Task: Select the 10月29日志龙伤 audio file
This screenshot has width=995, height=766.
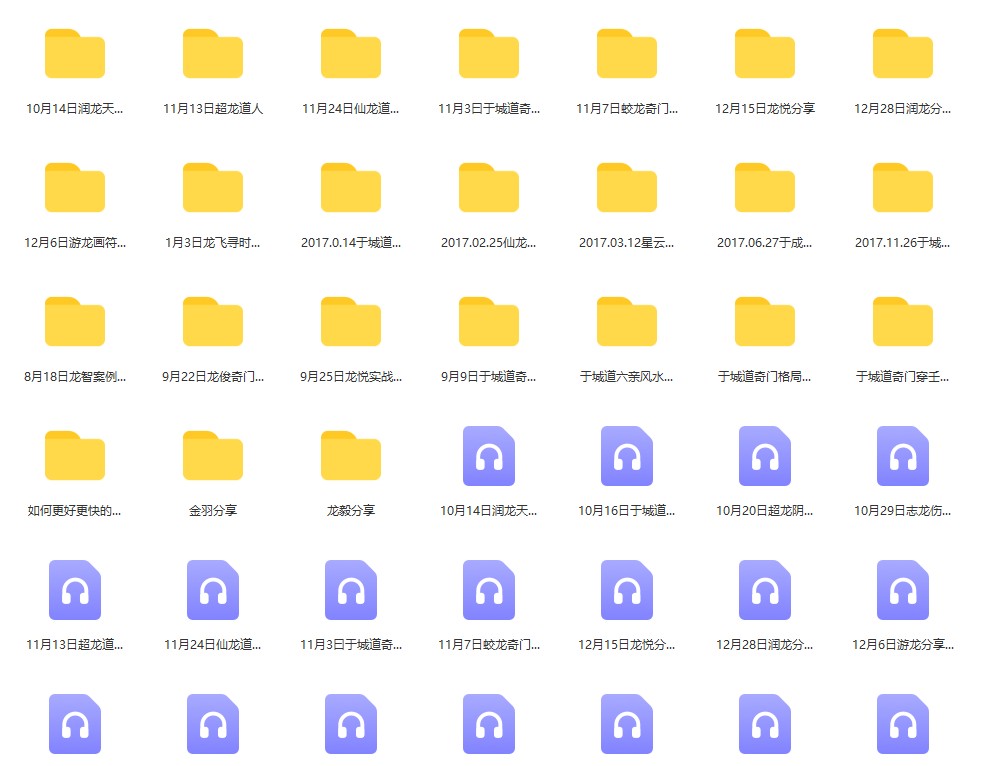Action: tap(902, 456)
